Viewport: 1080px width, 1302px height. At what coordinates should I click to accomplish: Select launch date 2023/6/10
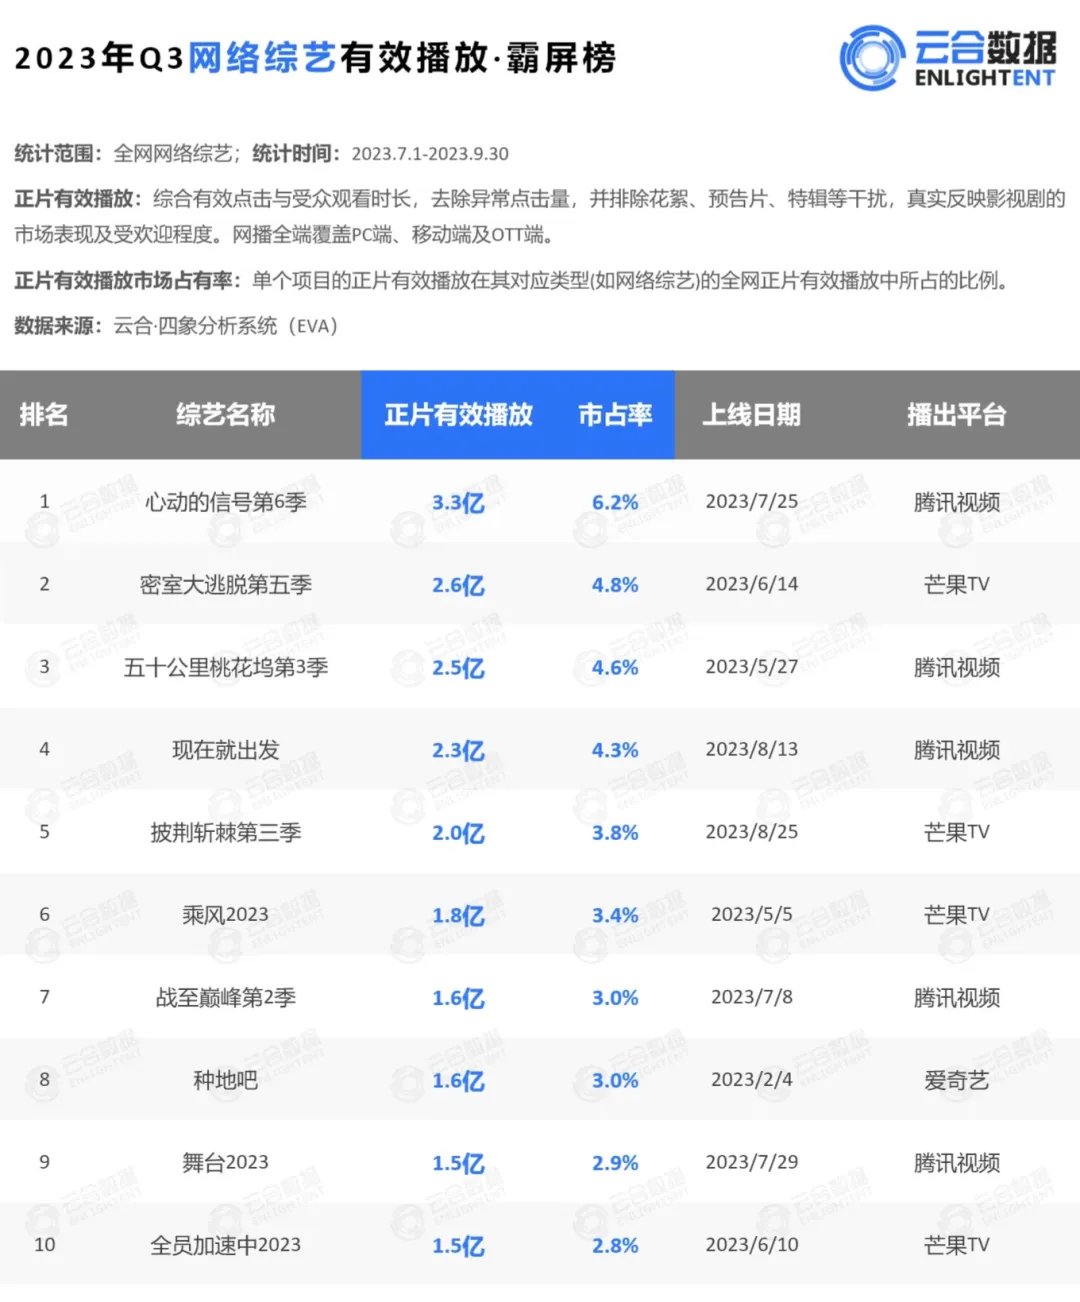[752, 1245]
